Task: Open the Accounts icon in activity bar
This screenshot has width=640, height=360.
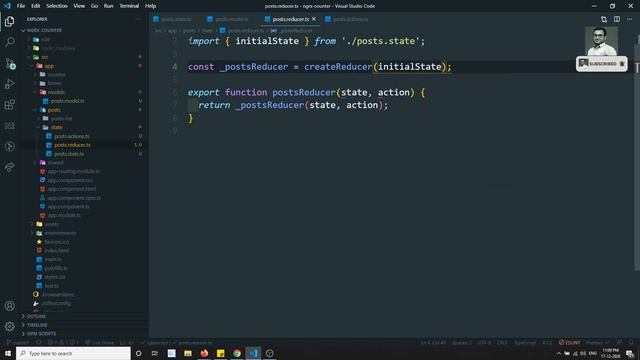Action: point(9,306)
